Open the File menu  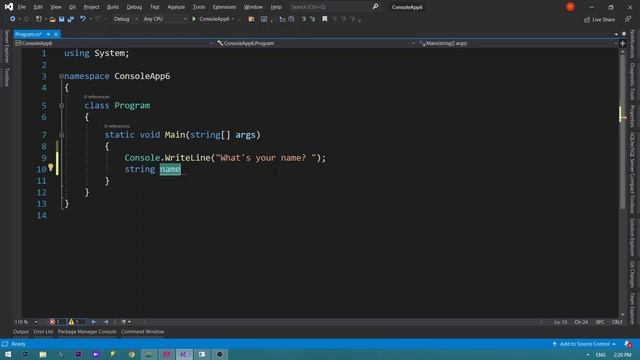coord(22,7)
